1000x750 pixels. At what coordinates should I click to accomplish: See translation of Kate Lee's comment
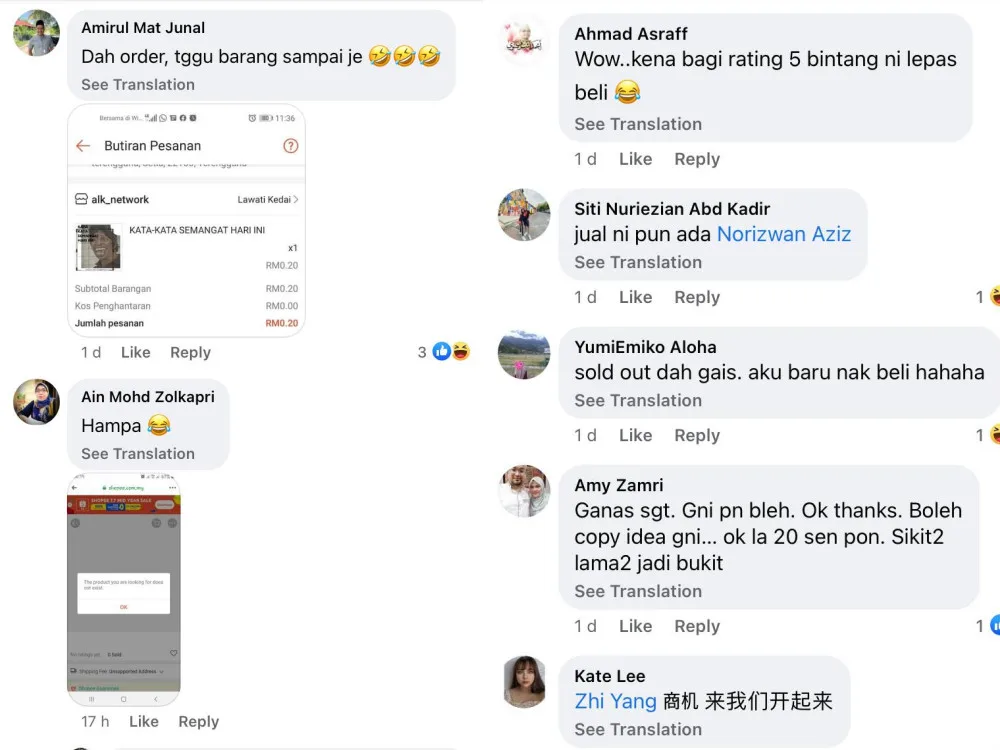(x=638, y=729)
